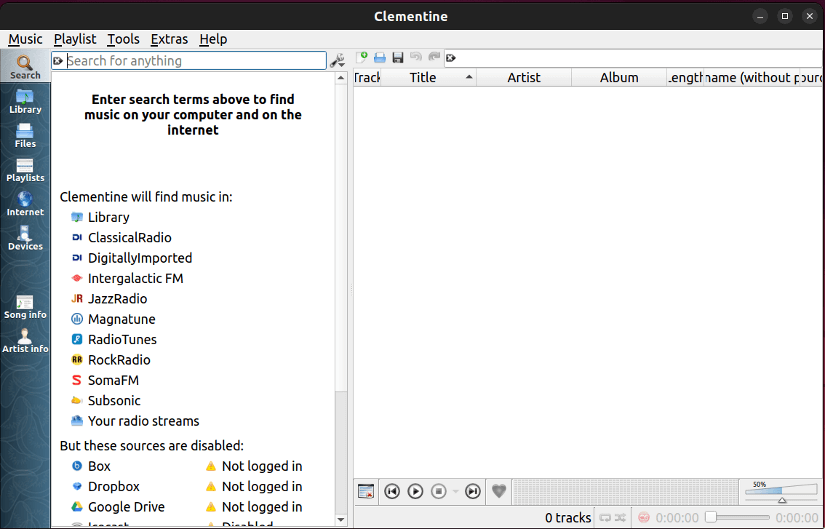
Task: Skip to next track
Action: click(473, 491)
